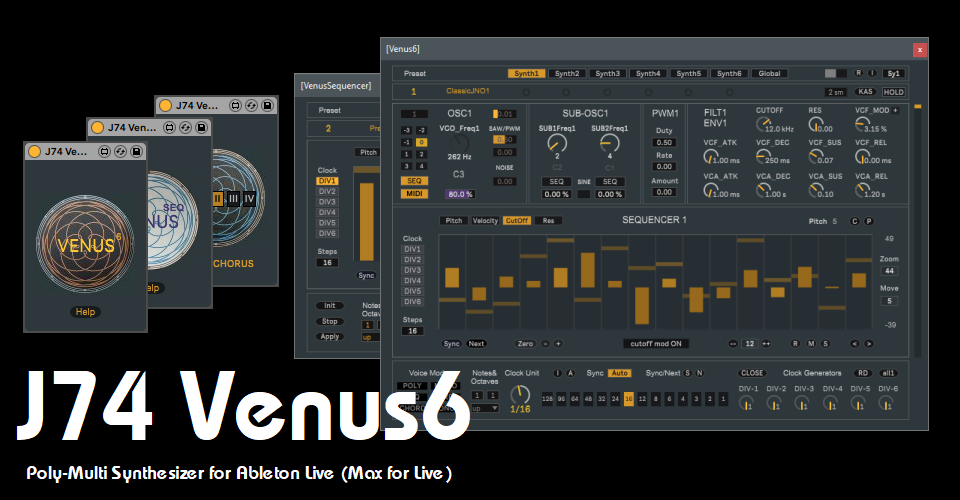
Task: Click Sync button in VenusSequencer window
Action: point(366,275)
